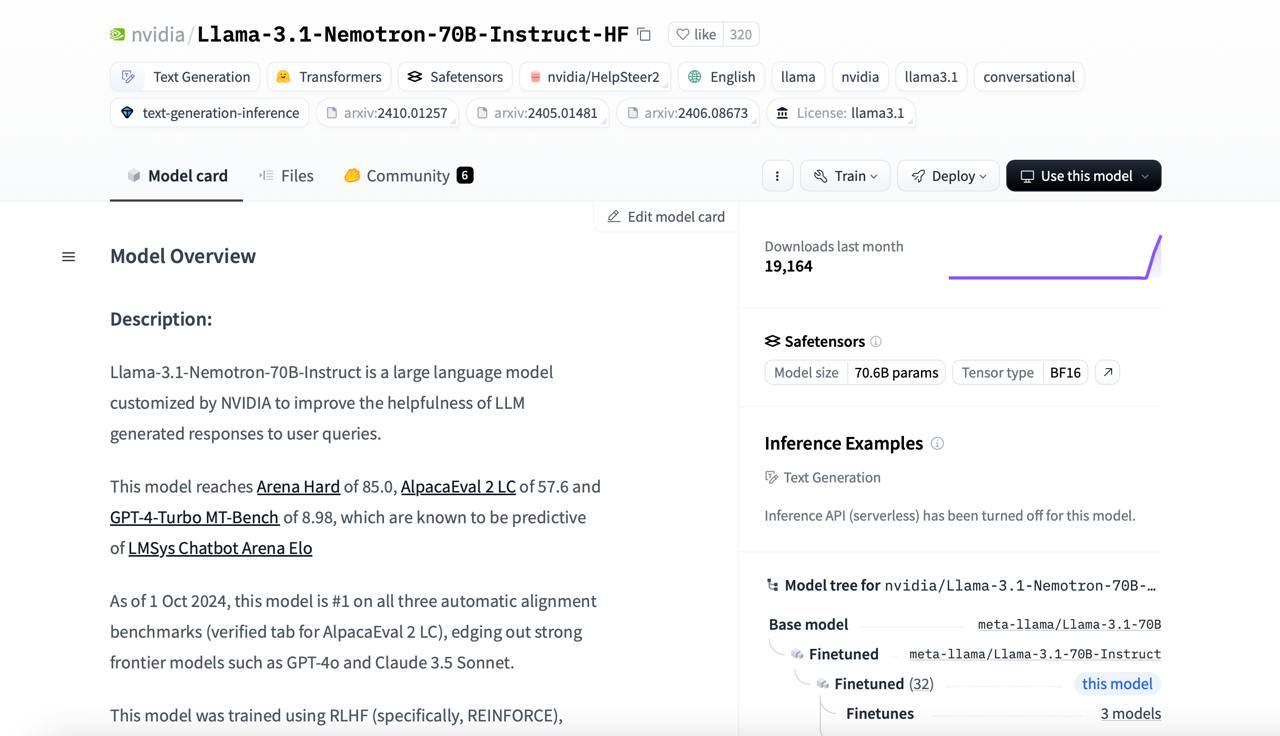Open the tensor details arrow icon
This screenshot has height=736, width=1280.
click(x=1107, y=373)
